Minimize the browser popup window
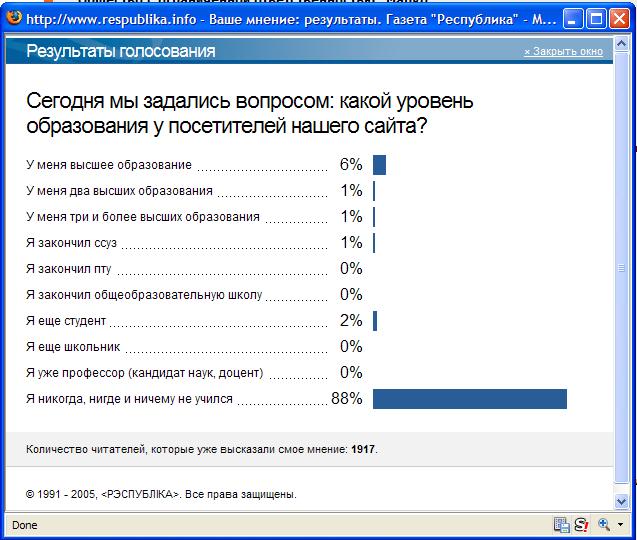 pos(572,19)
